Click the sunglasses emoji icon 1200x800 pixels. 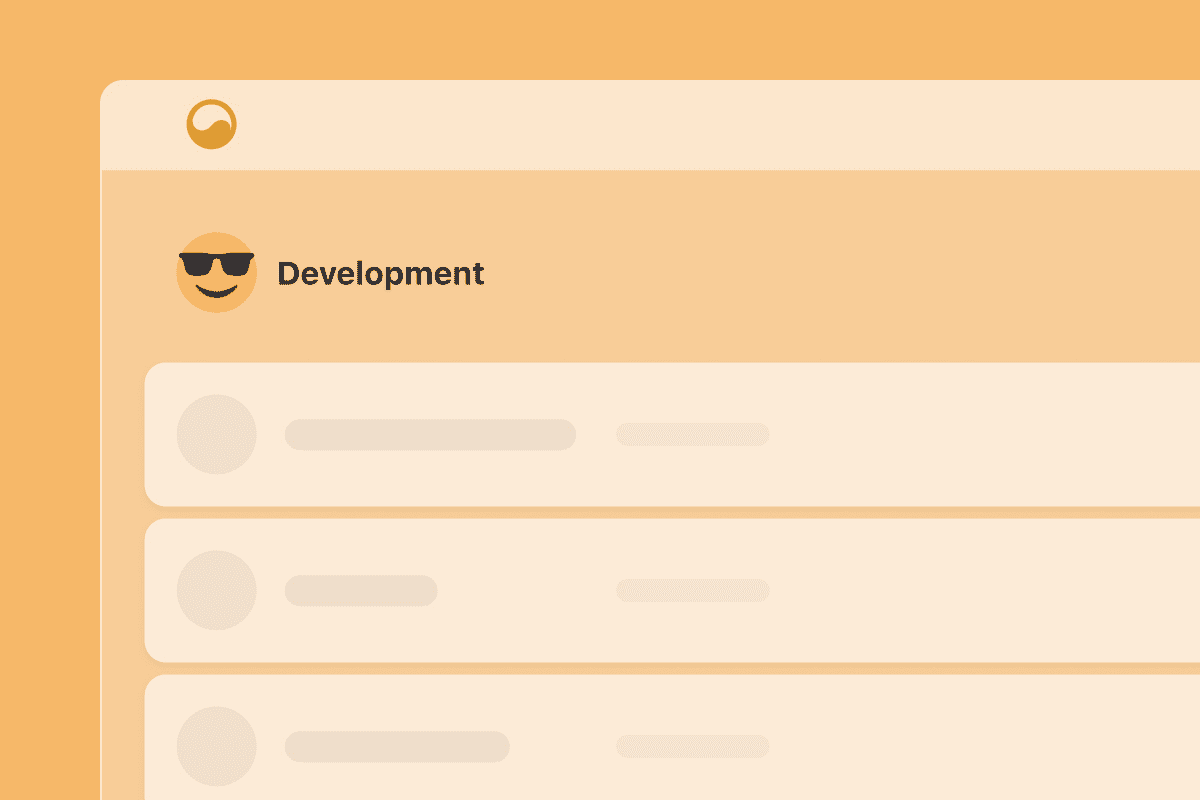pyautogui.click(x=216, y=272)
